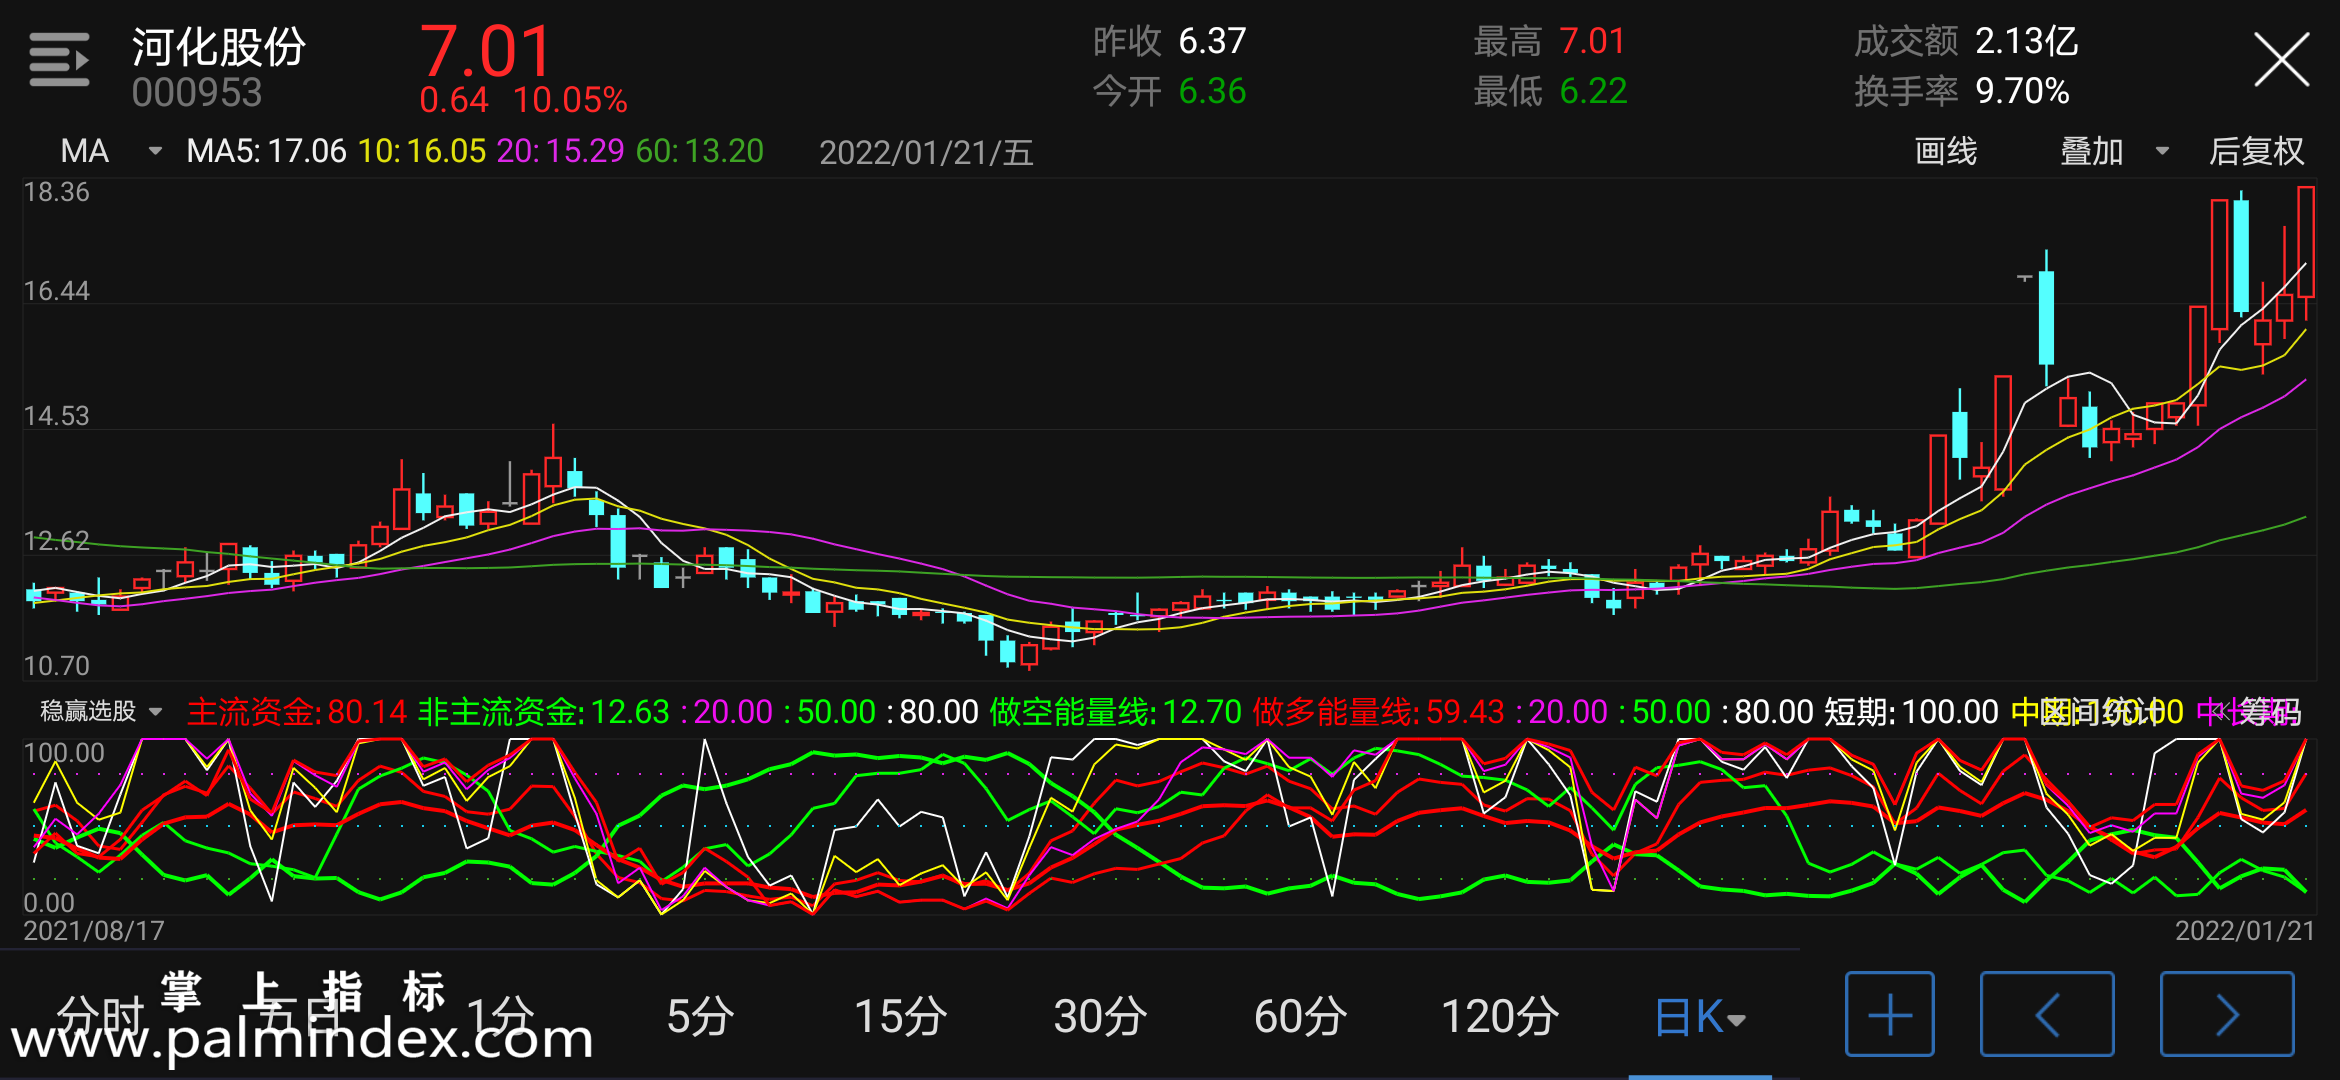Tap stock name 河化股份
2340x1080 pixels.
[218, 47]
